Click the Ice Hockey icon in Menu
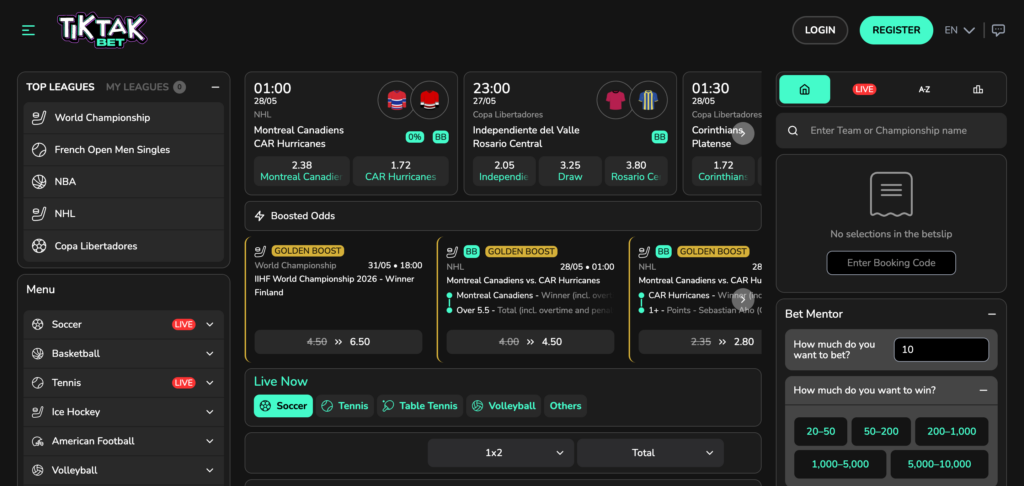The width and height of the screenshot is (1024, 486). pos(37,412)
